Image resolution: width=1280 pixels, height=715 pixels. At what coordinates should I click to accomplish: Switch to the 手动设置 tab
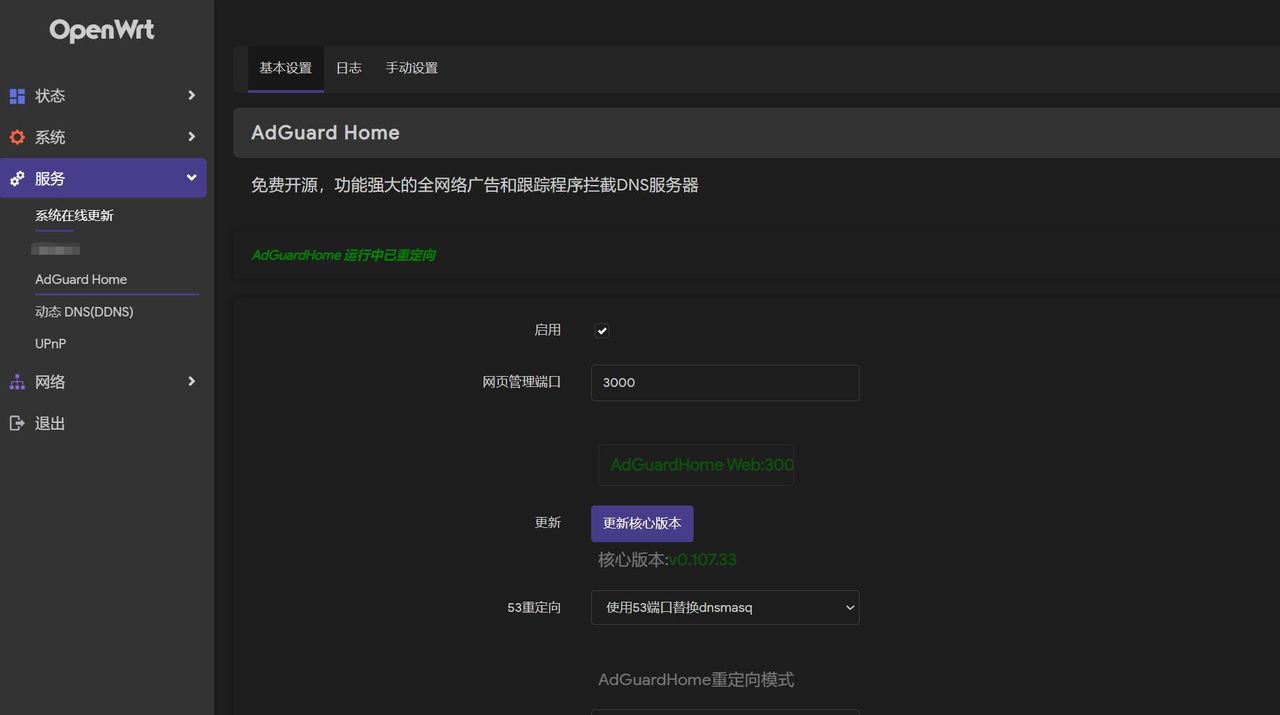click(x=412, y=68)
